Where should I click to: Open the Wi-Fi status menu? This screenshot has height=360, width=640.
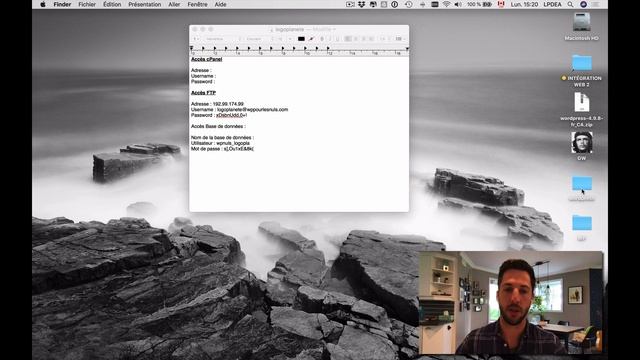447,4
